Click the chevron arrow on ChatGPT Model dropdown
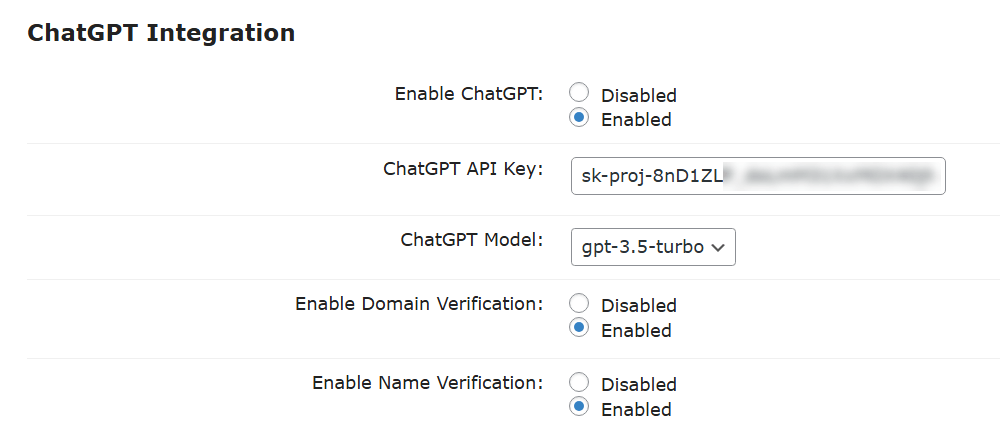This screenshot has height=440, width=1000. tap(718, 247)
